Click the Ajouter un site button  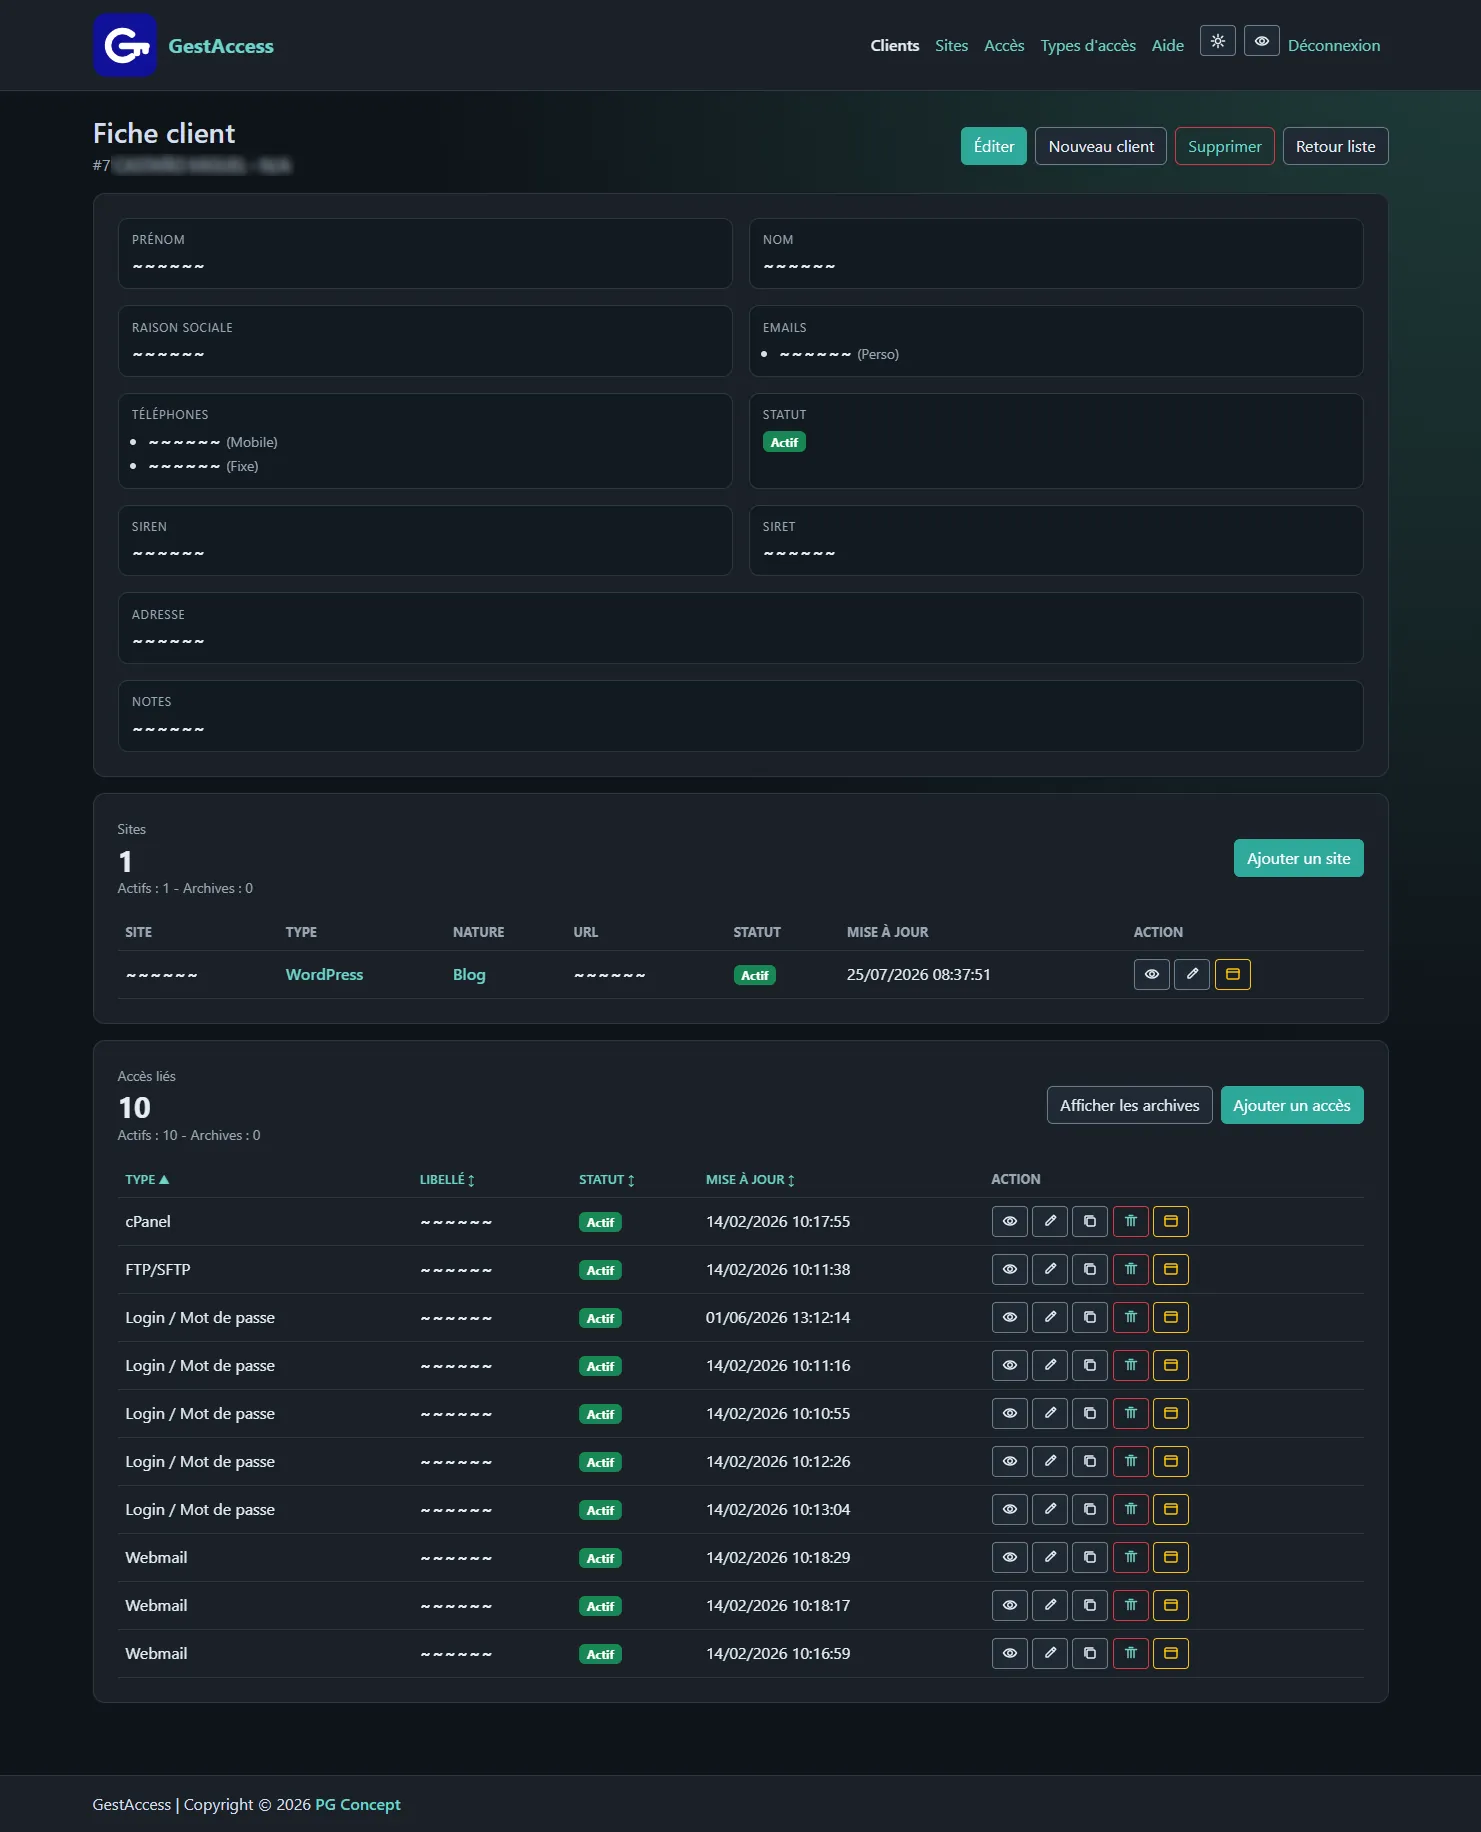click(1298, 858)
